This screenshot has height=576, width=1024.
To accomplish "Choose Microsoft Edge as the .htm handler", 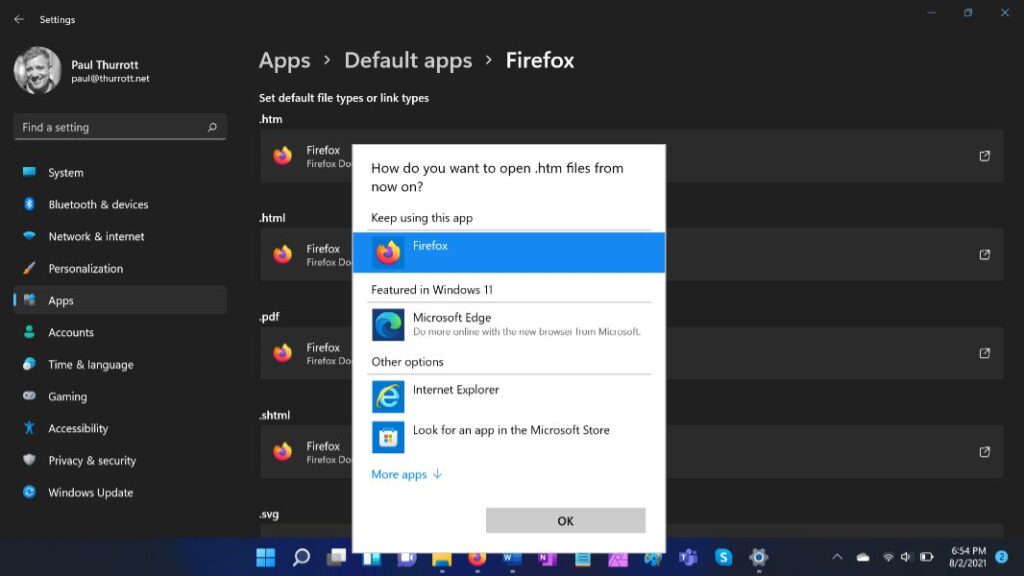I will click(x=508, y=324).
